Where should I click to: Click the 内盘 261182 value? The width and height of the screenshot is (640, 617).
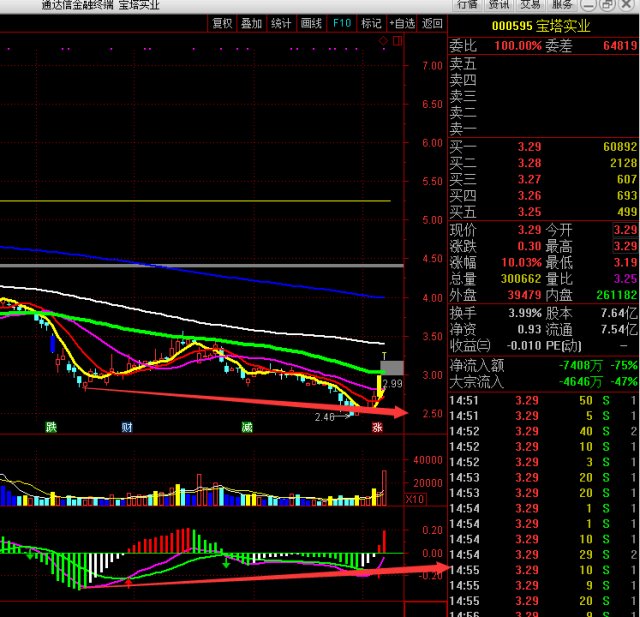pos(616,295)
